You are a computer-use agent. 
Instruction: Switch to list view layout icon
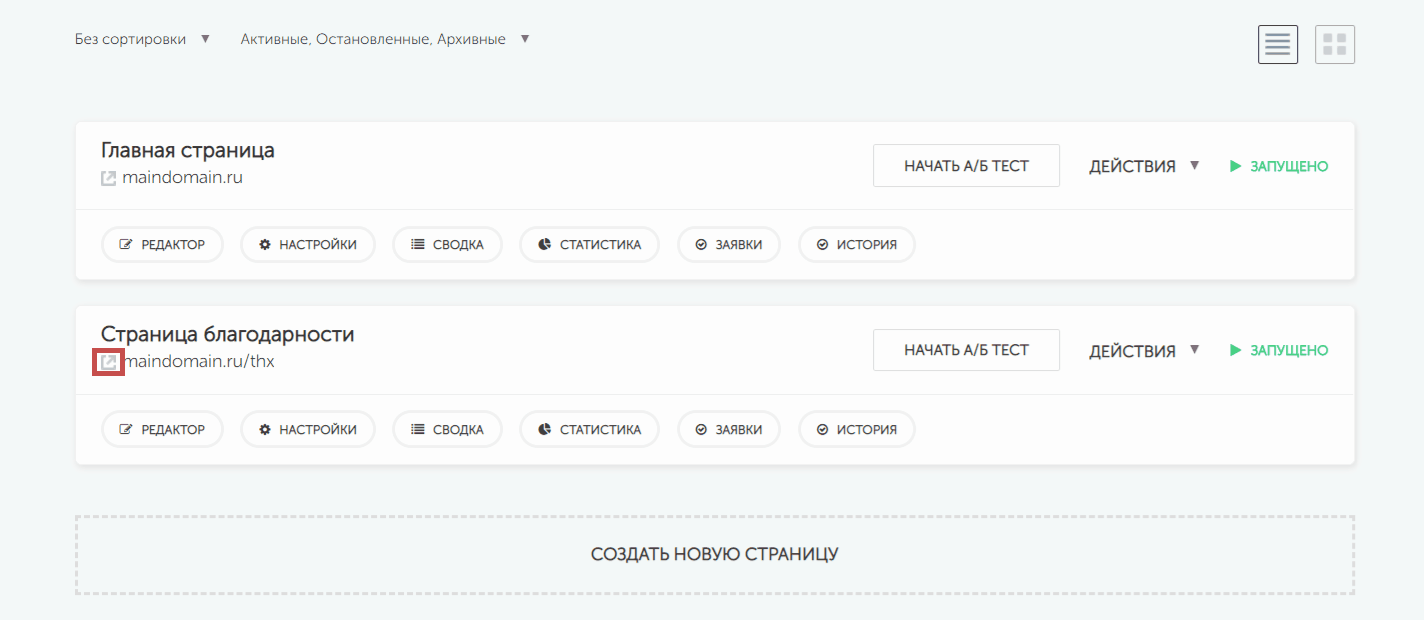pyautogui.click(x=1277, y=44)
